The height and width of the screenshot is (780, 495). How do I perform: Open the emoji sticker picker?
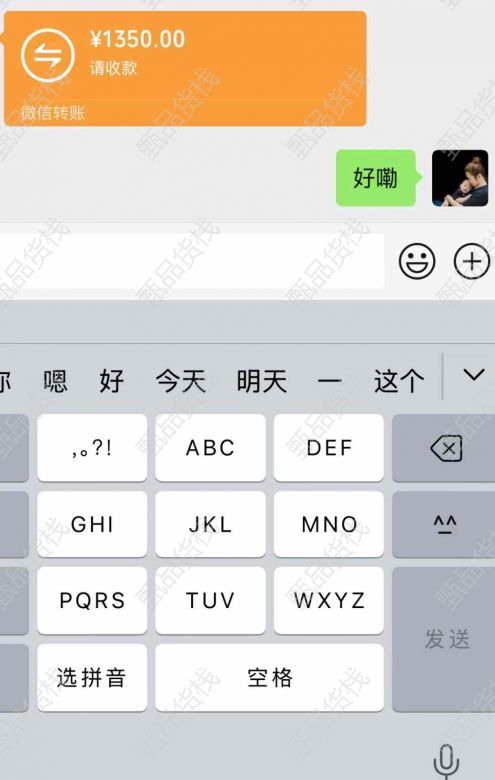click(x=417, y=261)
